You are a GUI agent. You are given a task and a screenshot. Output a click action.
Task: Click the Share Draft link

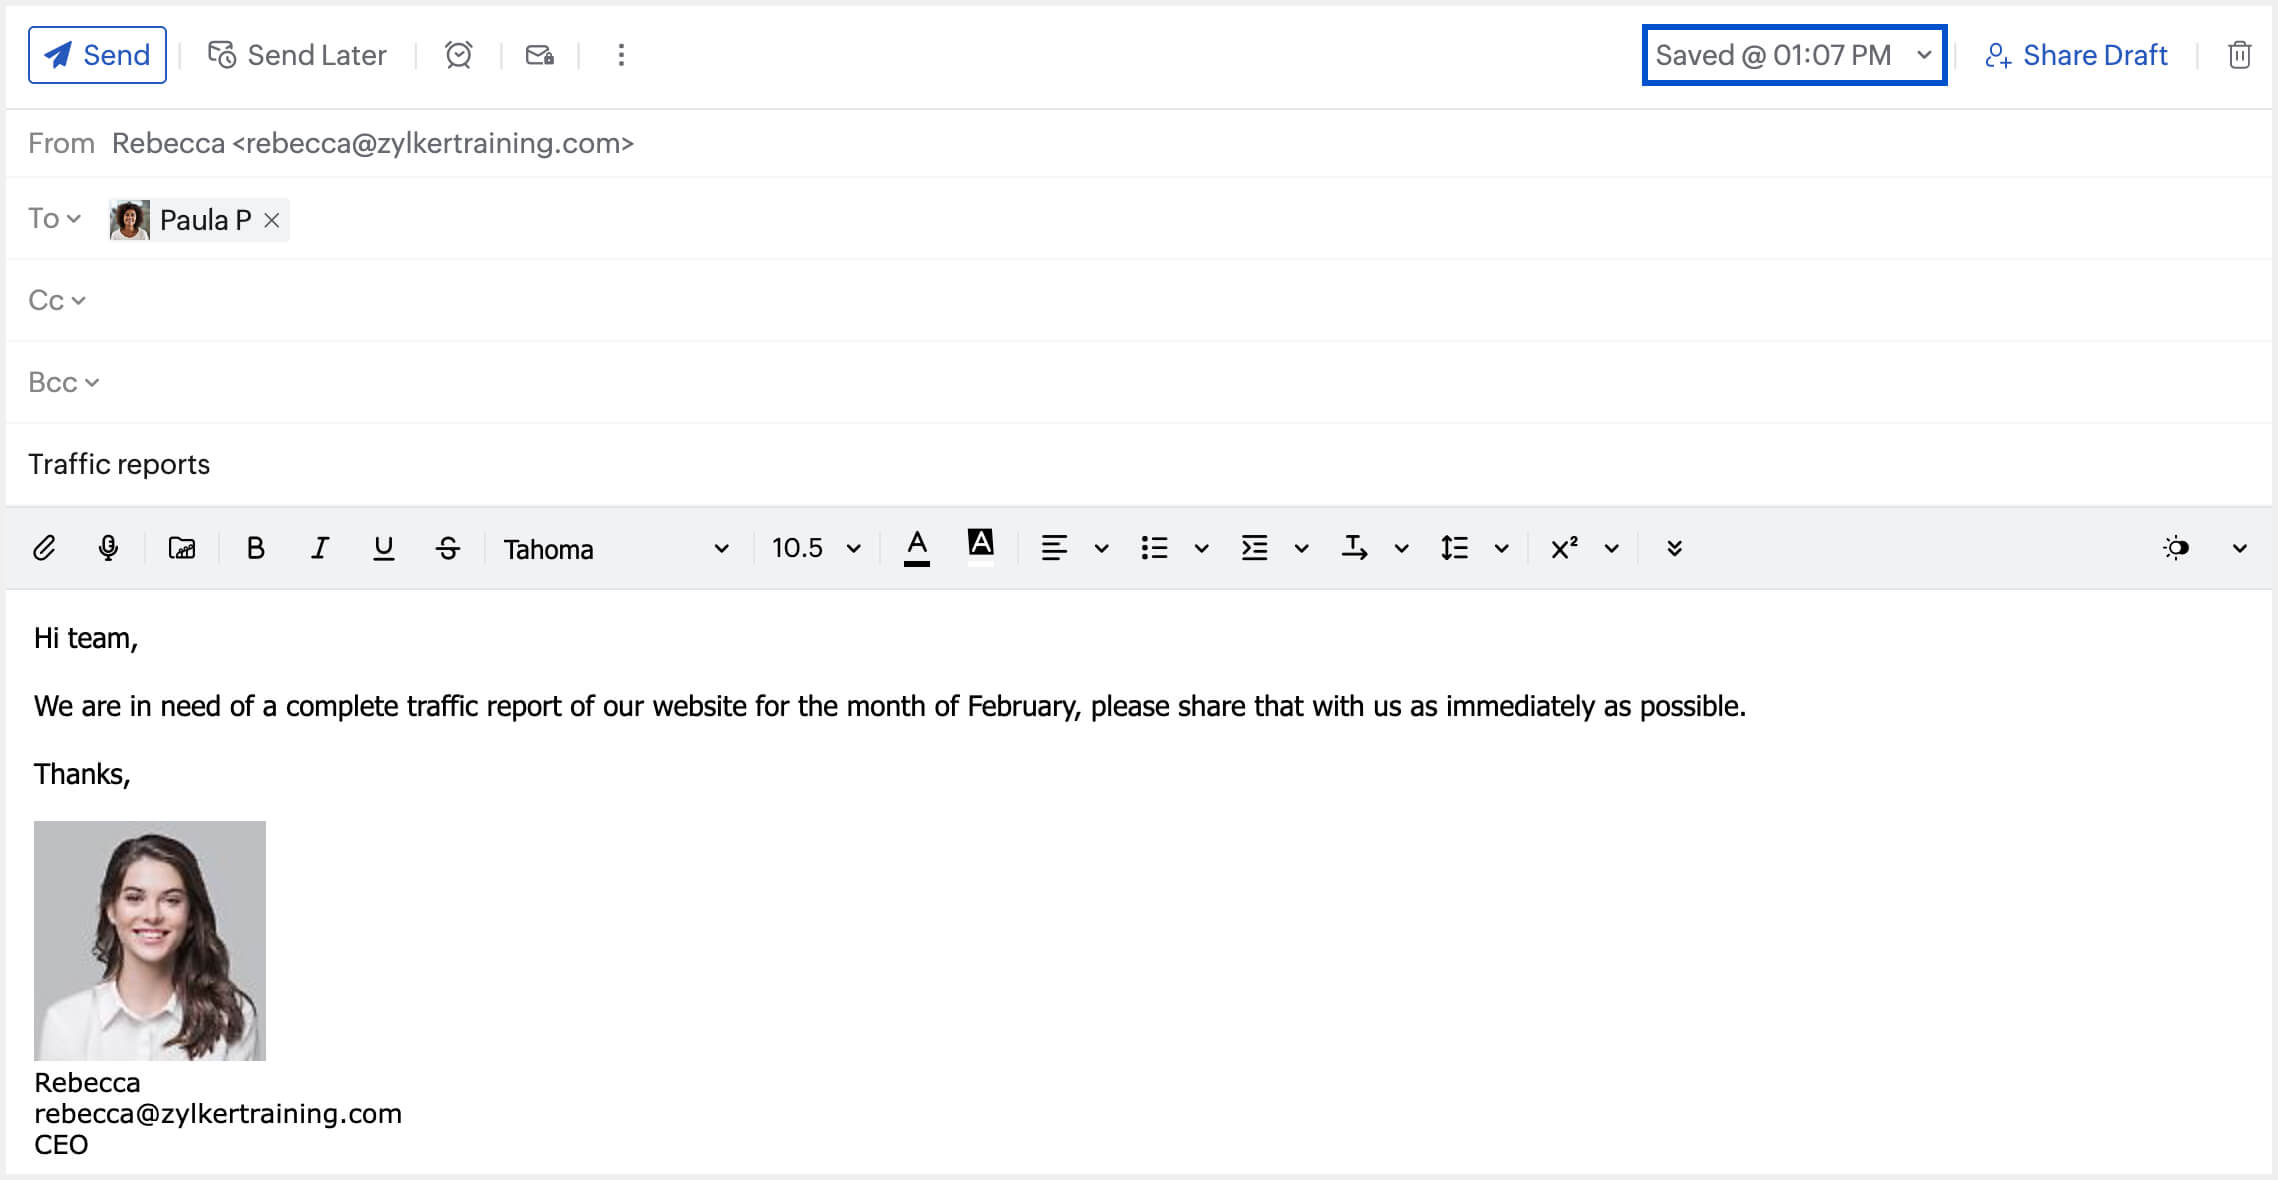2076,55
